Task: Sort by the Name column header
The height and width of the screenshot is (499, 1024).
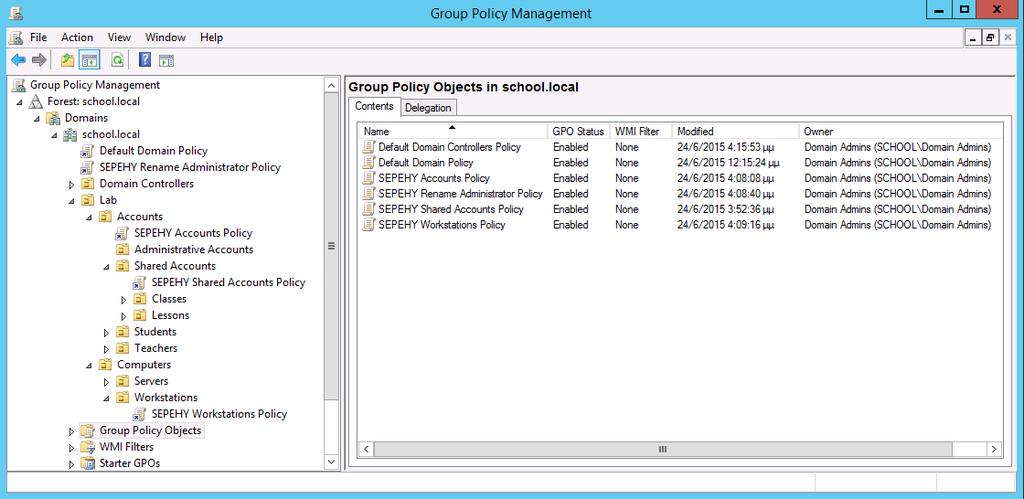Action: coord(455,131)
